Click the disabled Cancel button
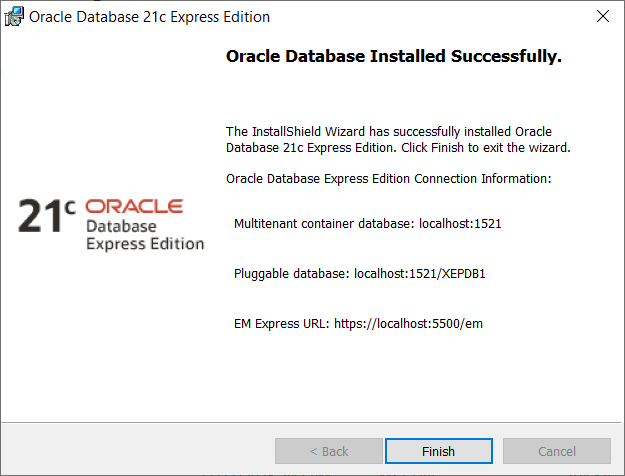 point(556,451)
